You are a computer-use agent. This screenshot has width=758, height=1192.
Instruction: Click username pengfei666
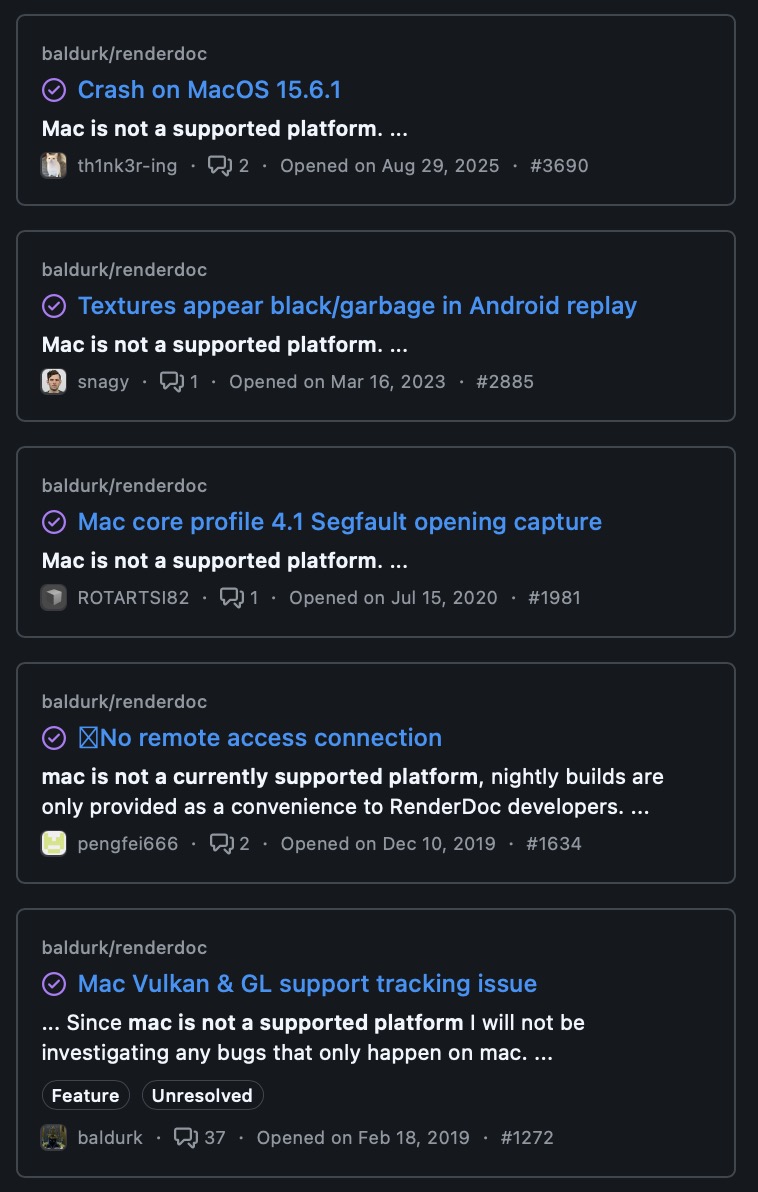pos(128,844)
